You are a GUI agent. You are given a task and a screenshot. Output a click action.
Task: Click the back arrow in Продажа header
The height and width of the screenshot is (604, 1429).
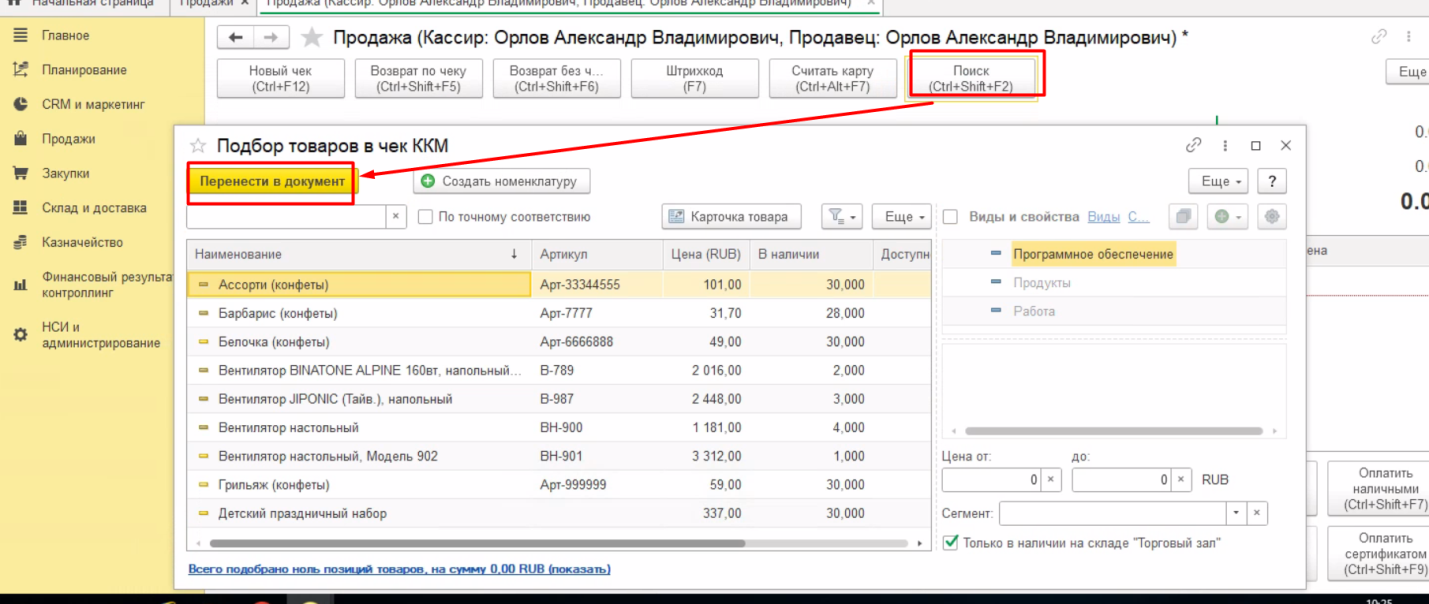click(236, 38)
